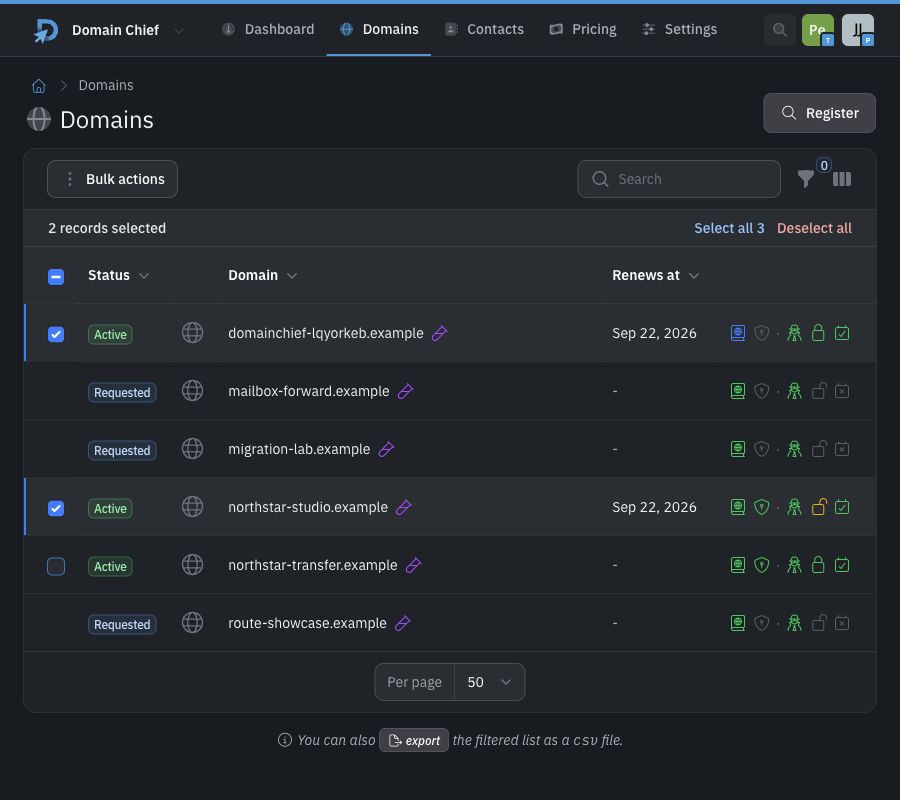900x800 pixels.
Task: Sort by the Renews at column header
Action: (x=655, y=275)
